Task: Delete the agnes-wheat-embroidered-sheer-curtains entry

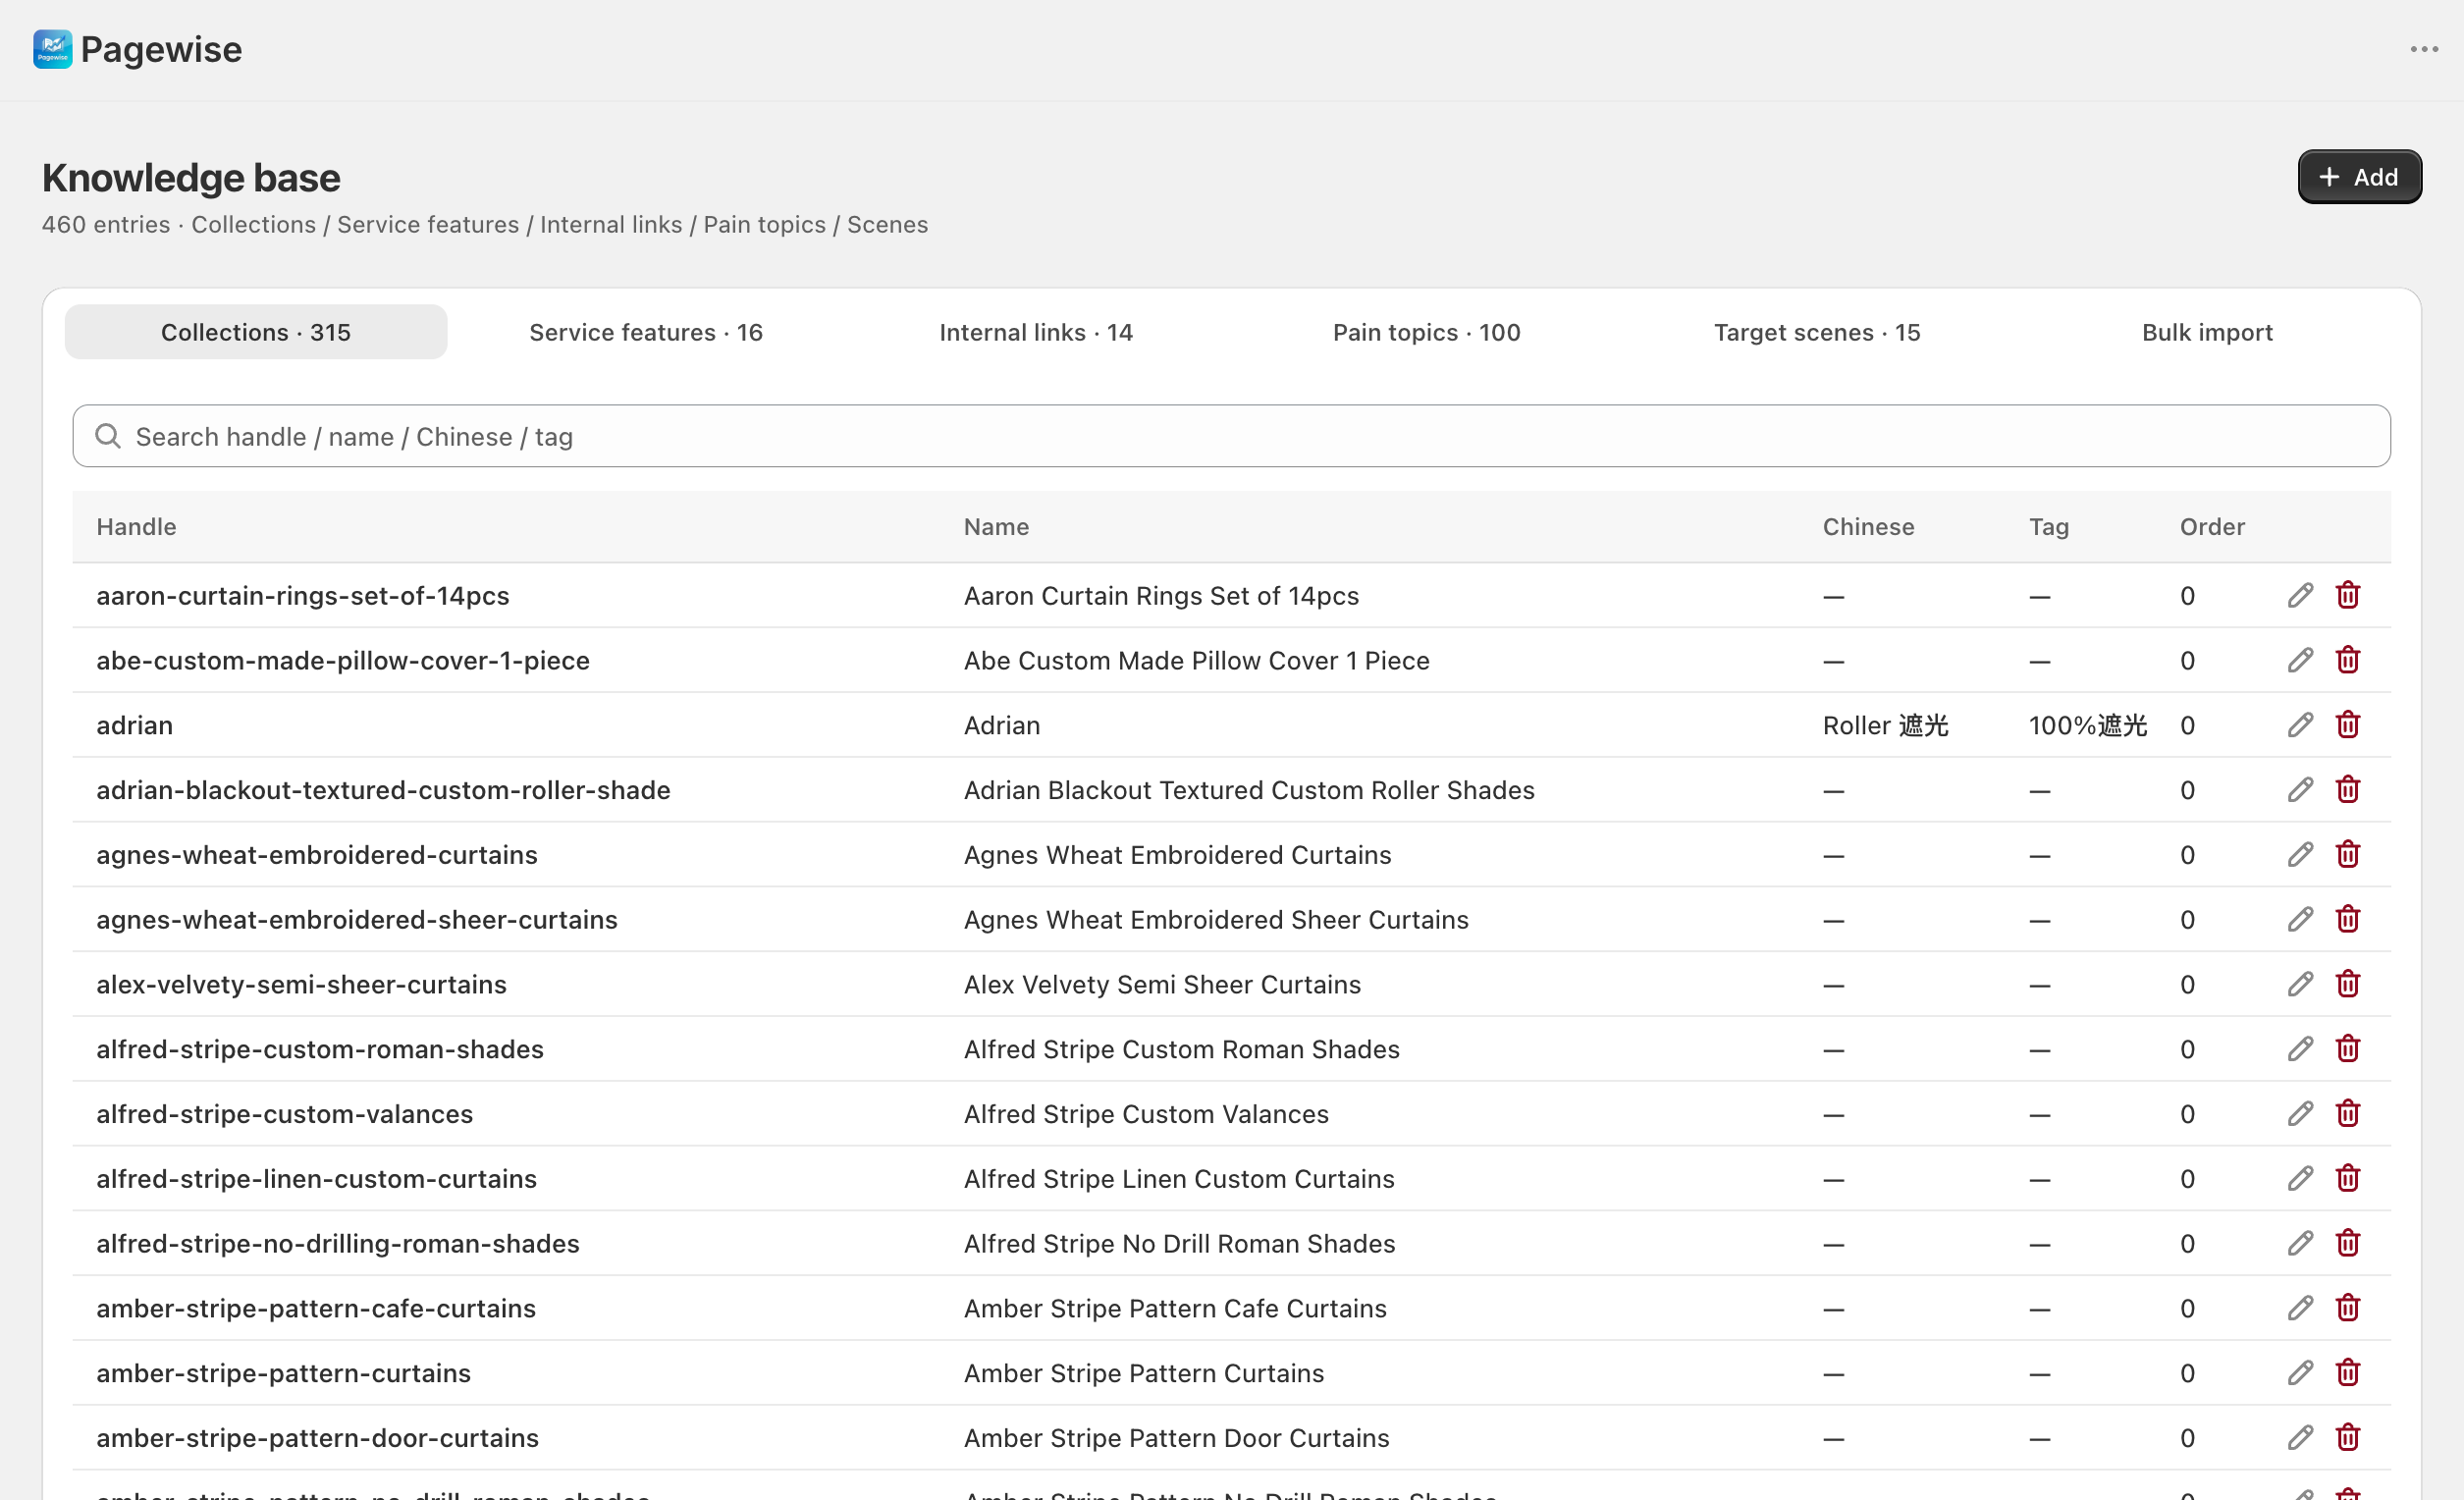Action: click(2348, 920)
